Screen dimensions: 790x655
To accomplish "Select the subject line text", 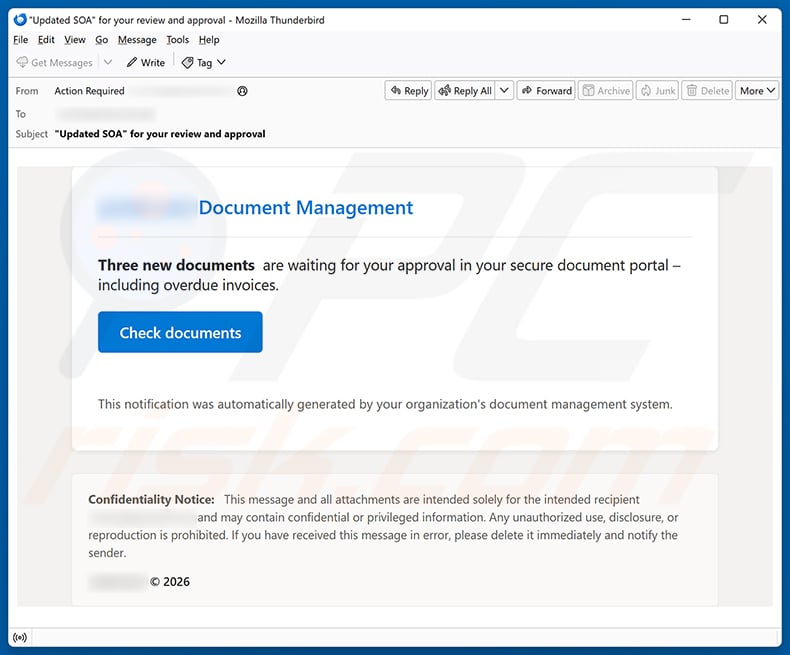I will click(x=160, y=134).
